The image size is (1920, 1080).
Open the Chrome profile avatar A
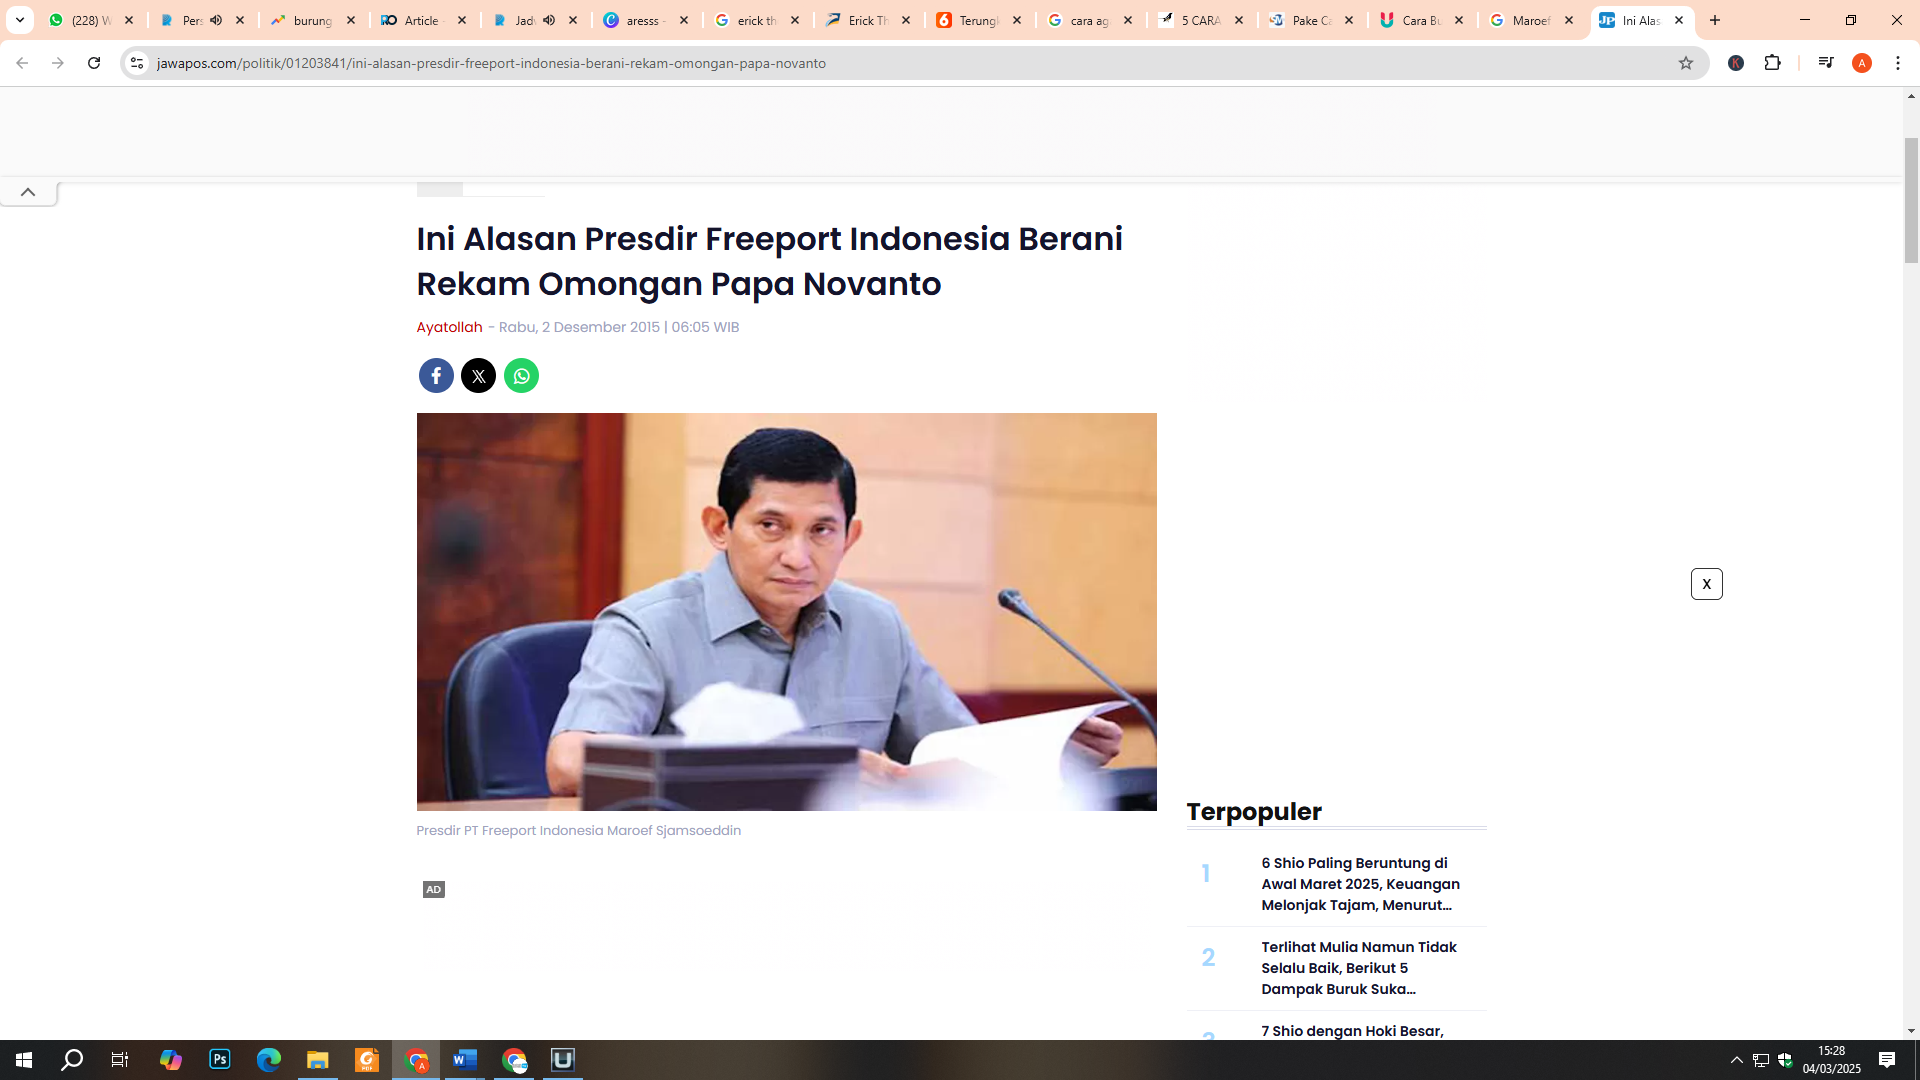click(x=1862, y=63)
